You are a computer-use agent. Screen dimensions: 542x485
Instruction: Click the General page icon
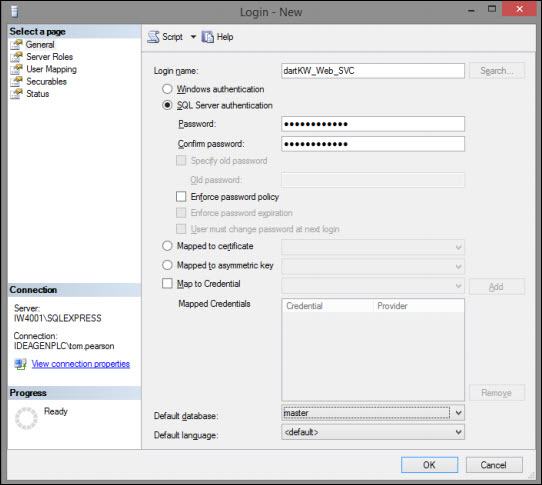tap(16, 45)
